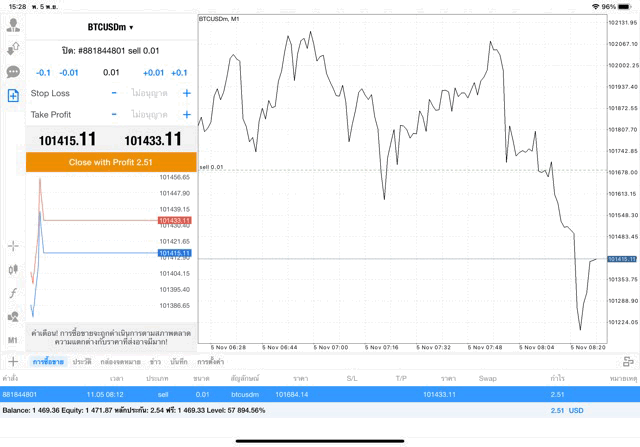Switch to the ประวัติ history tab
The height and width of the screenshot is (447, 640).
[x=82, y=361]
